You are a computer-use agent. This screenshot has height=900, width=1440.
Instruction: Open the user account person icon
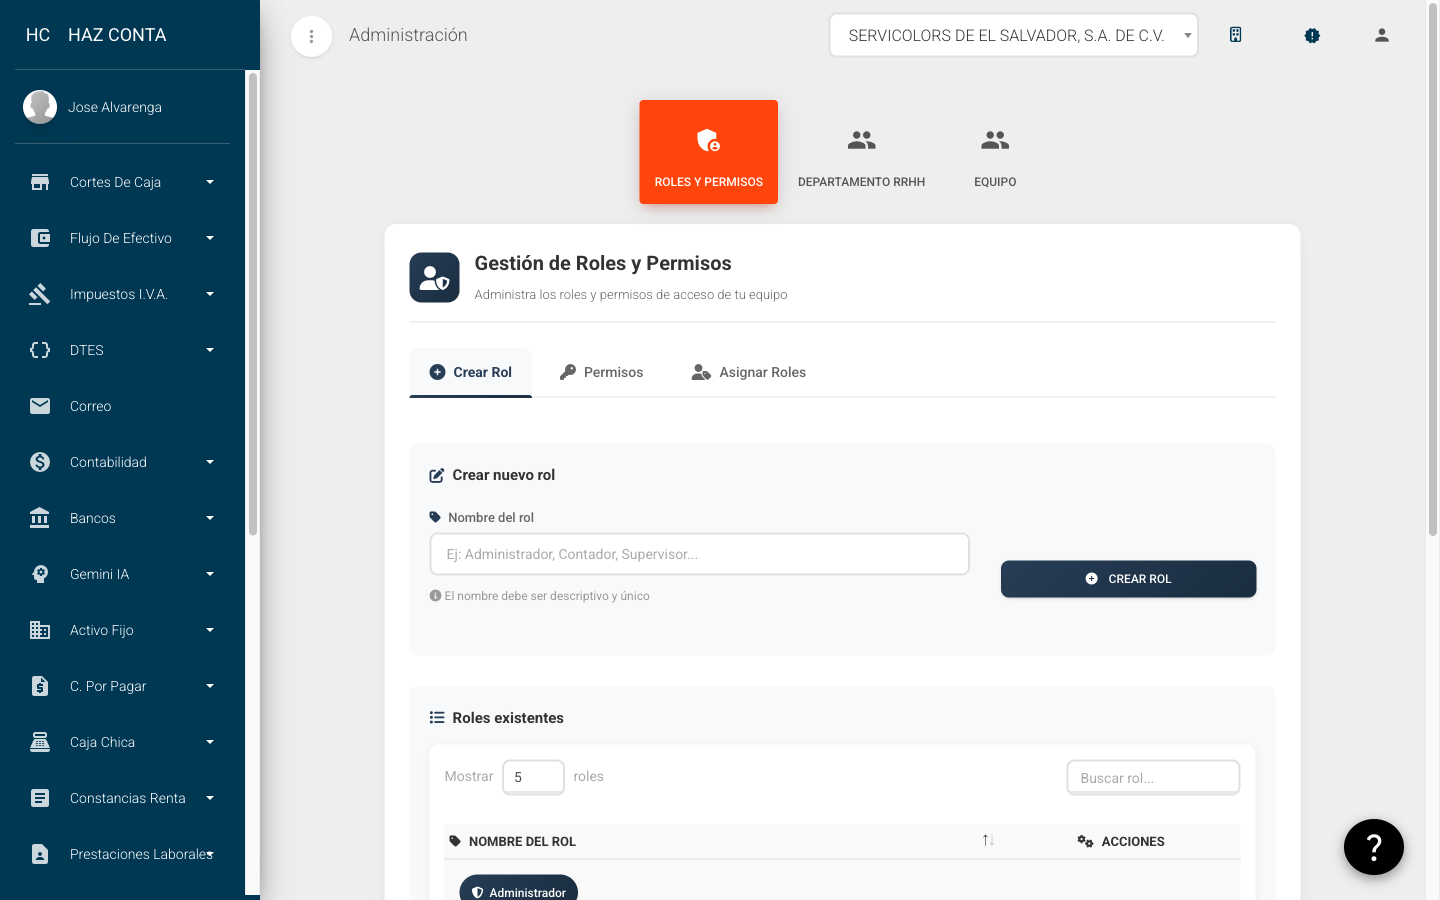1382,35
